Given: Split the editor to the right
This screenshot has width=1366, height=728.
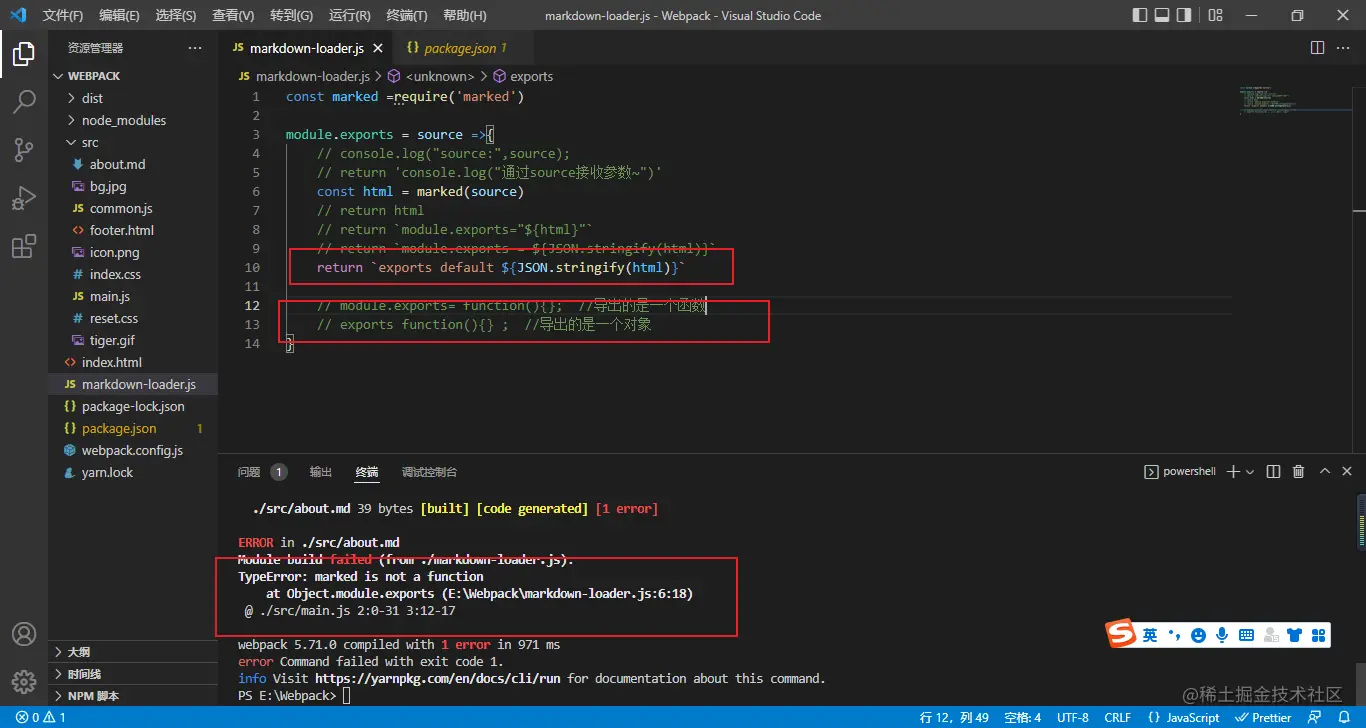Looking at the screenshot, I should point(1317,48).
